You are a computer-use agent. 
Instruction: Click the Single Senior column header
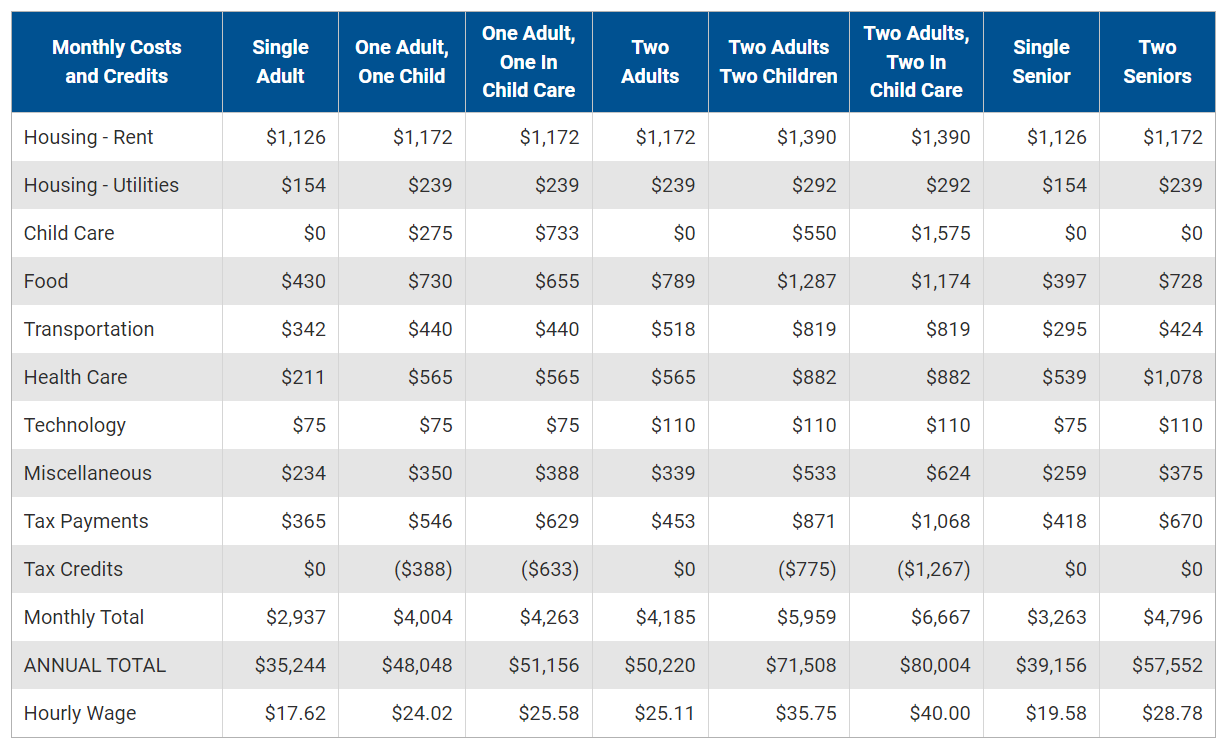[x=1041, y=62]
